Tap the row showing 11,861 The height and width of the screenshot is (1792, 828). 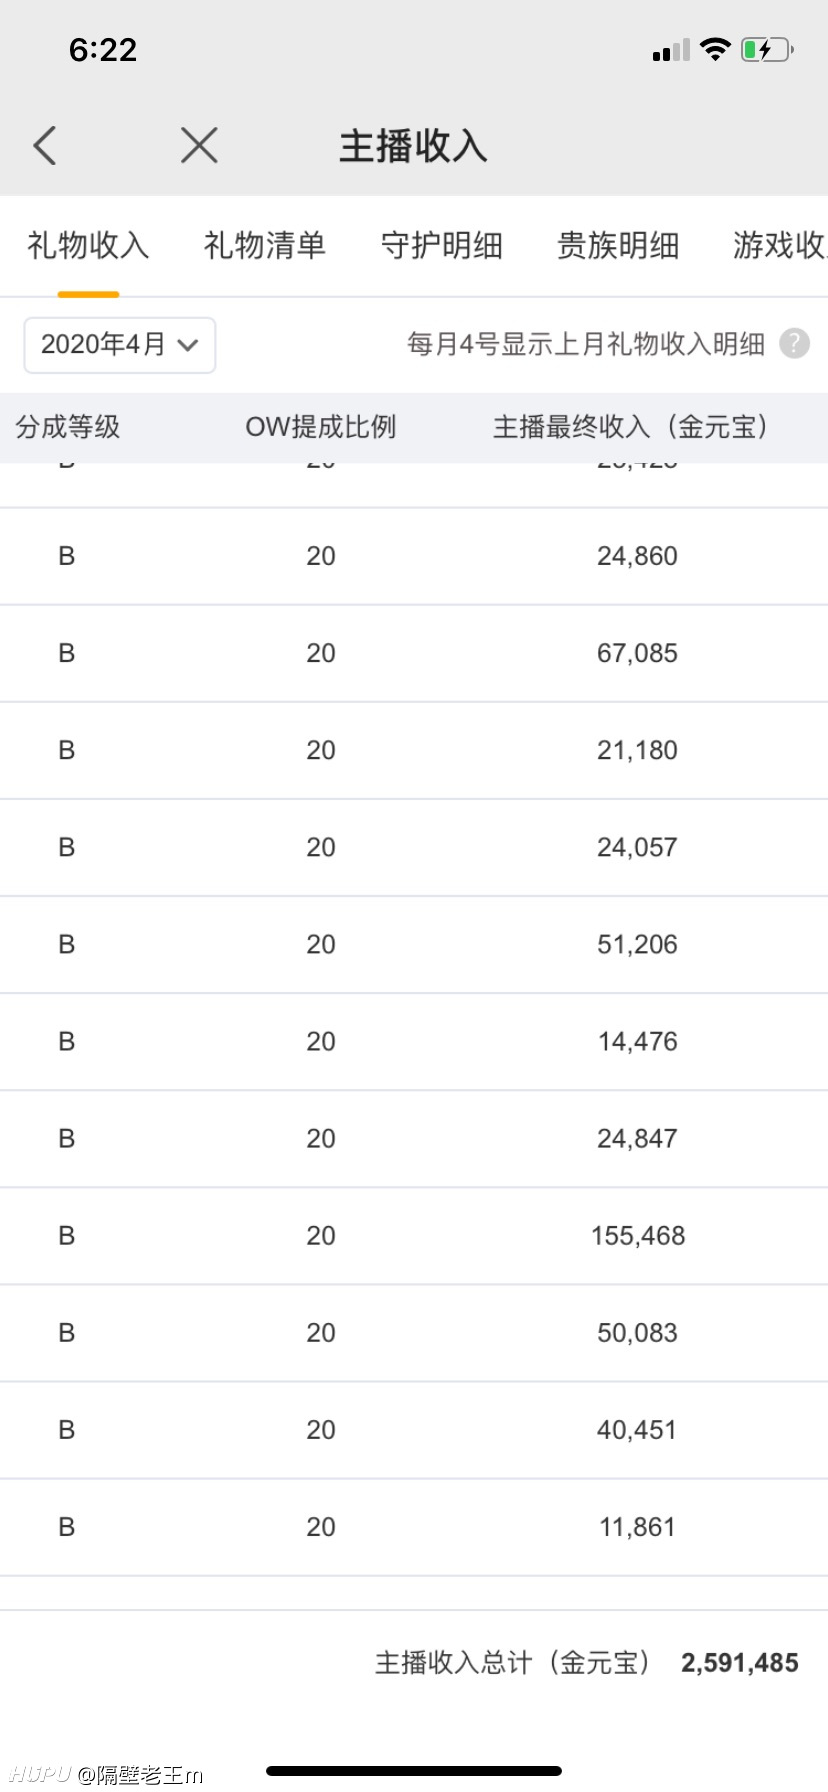pos(414,1527)
